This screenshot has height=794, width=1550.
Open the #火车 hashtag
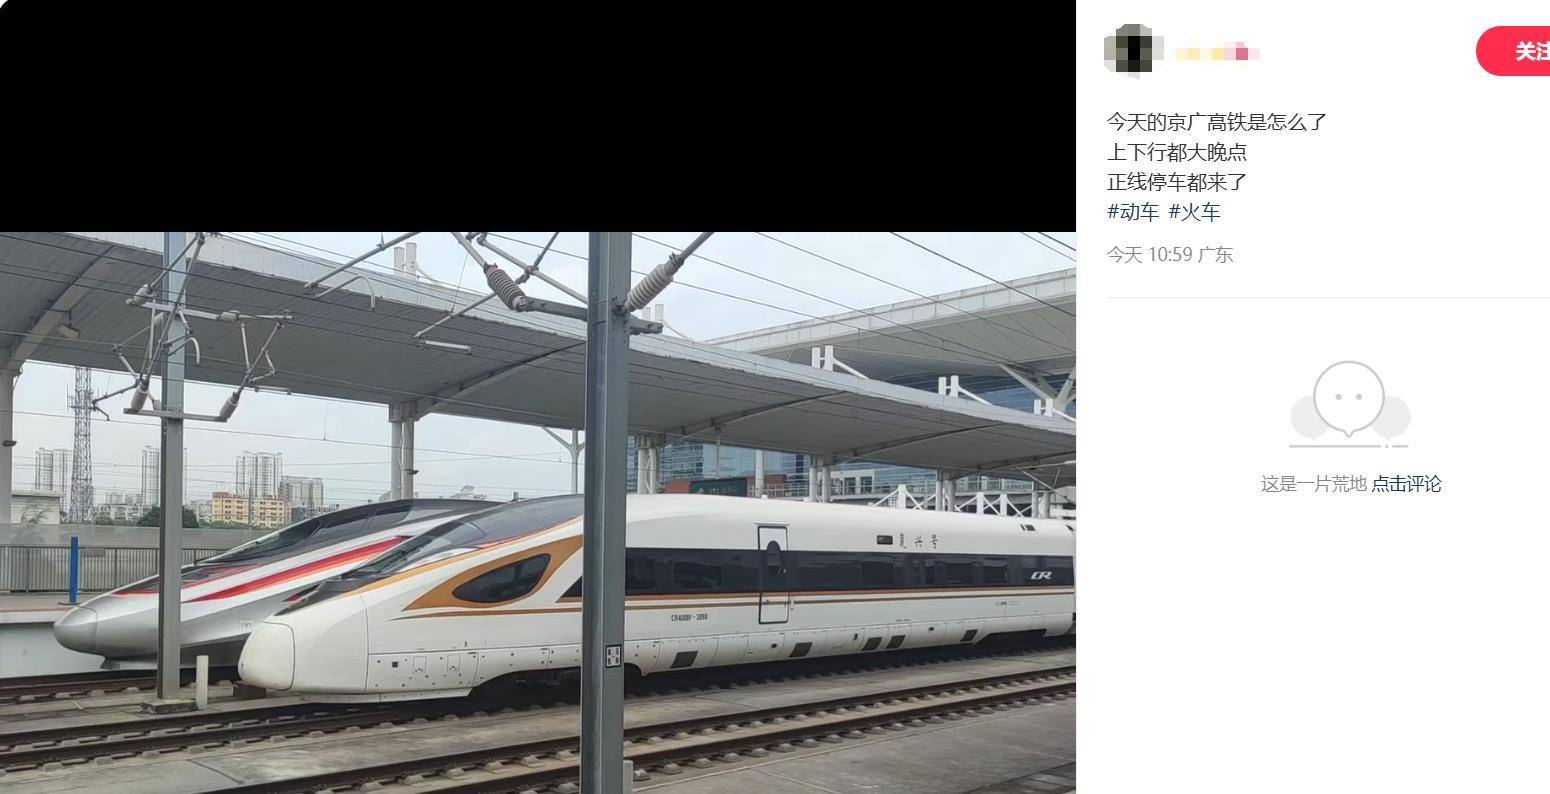1194,212
